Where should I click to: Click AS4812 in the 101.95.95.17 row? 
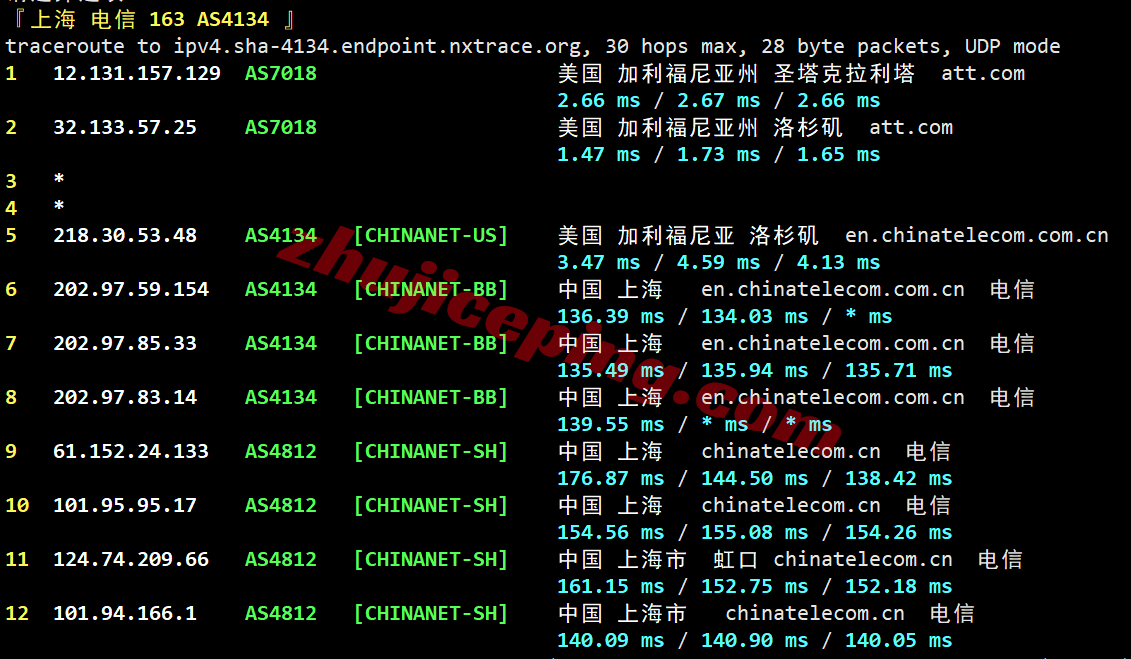pos(281,506)
